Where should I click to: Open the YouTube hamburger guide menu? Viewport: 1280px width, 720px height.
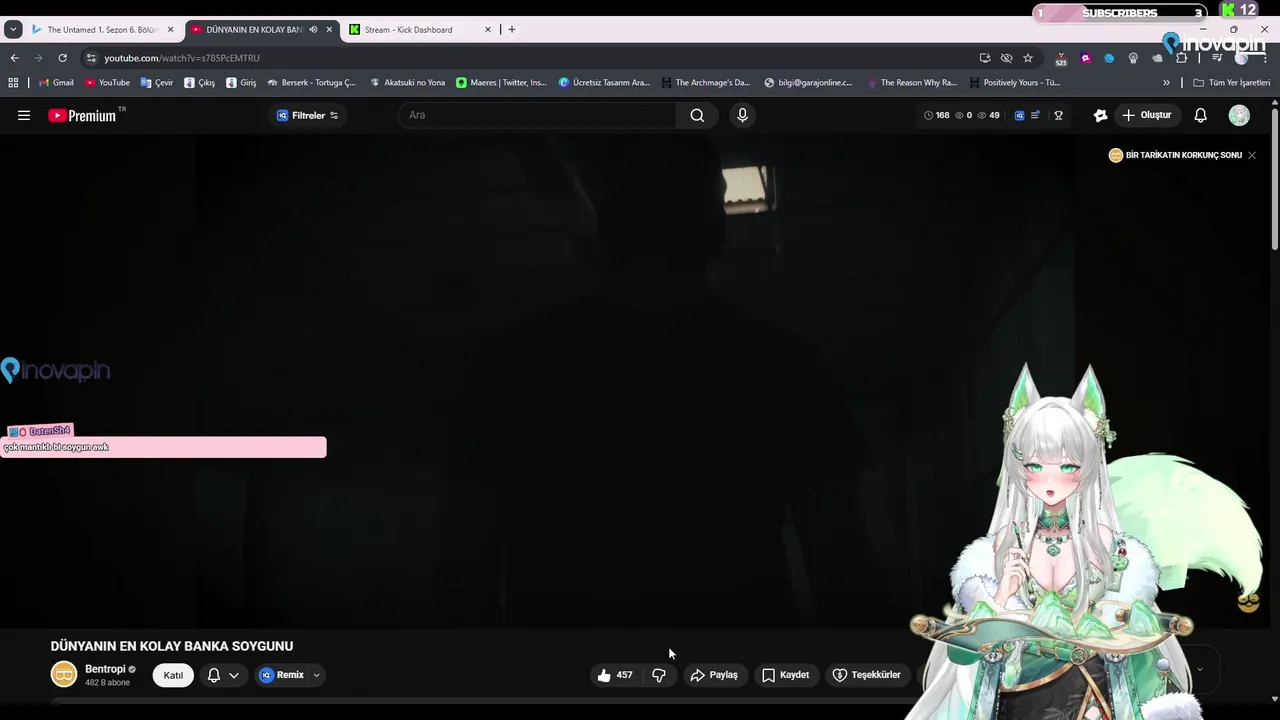click(24, 115)
